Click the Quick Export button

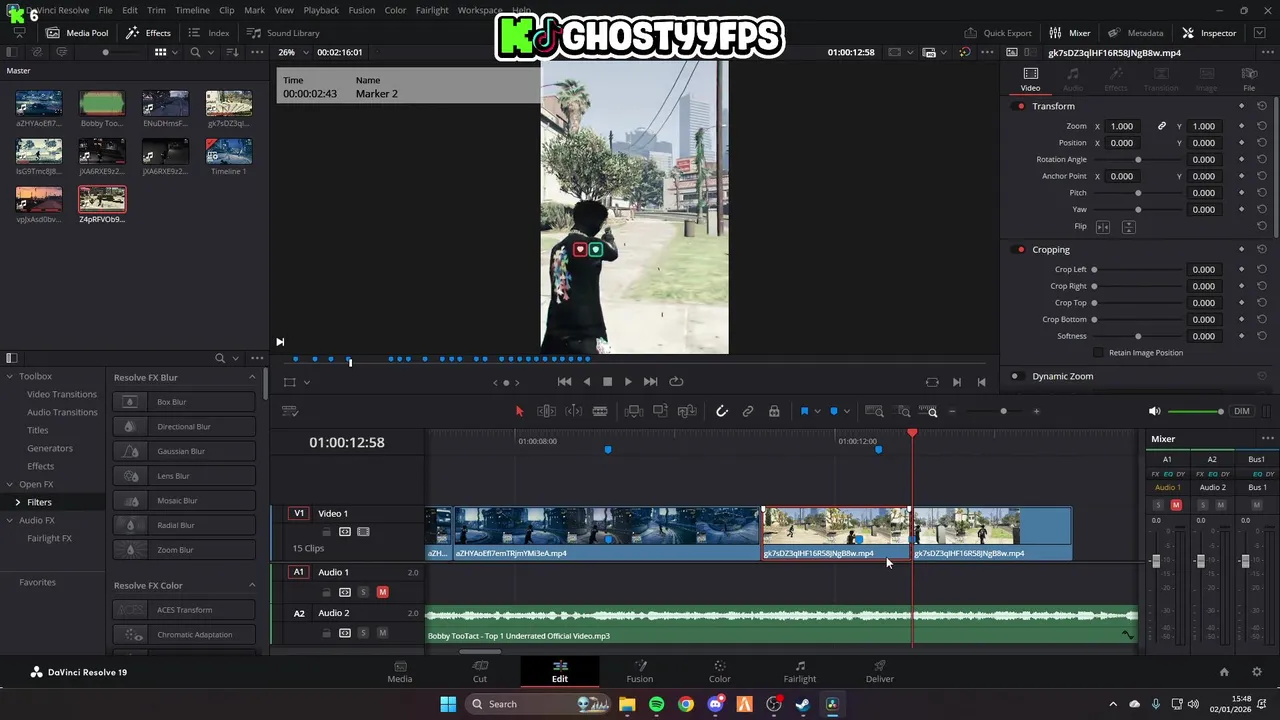998,33
